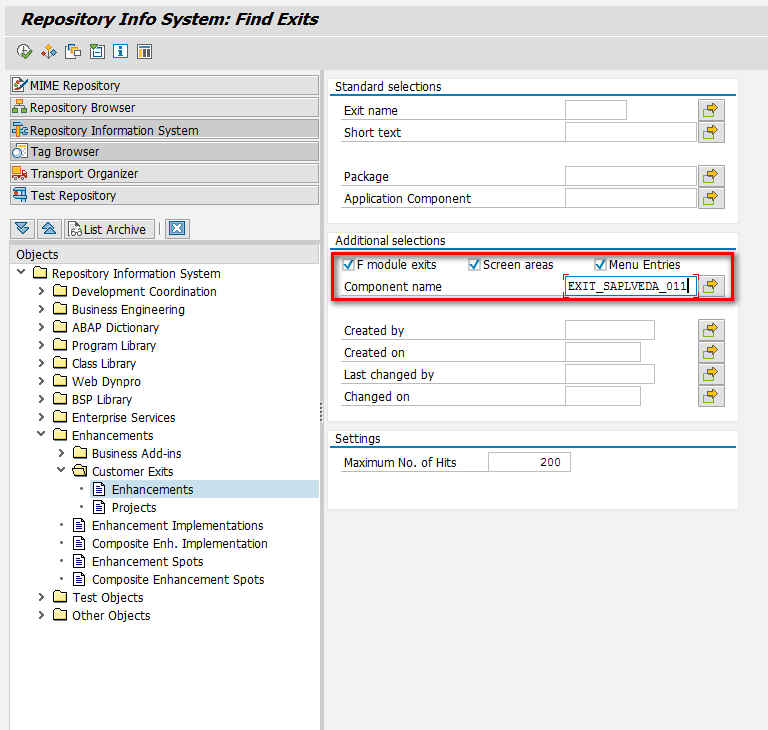Expand the BSP Library folder

pos(41,399)
